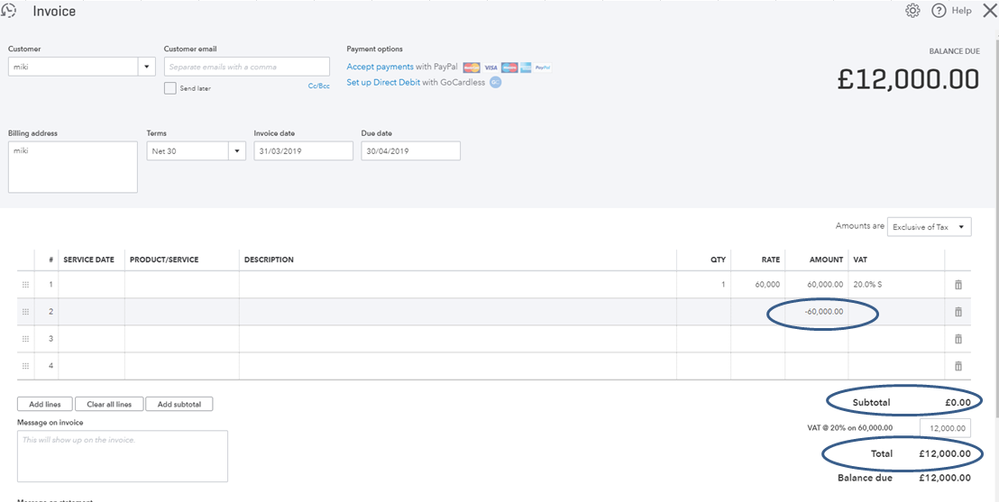Delete line 2 with trash icon
The width and height of the screenshot is (999, 502).
[958, 312]
